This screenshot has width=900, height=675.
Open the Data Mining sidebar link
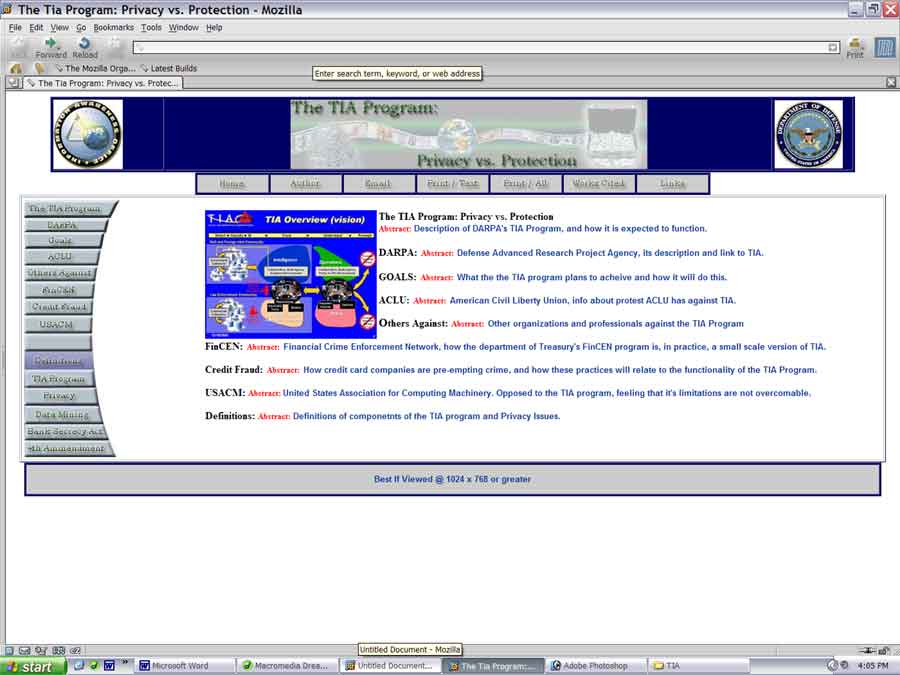pos(63,414)
